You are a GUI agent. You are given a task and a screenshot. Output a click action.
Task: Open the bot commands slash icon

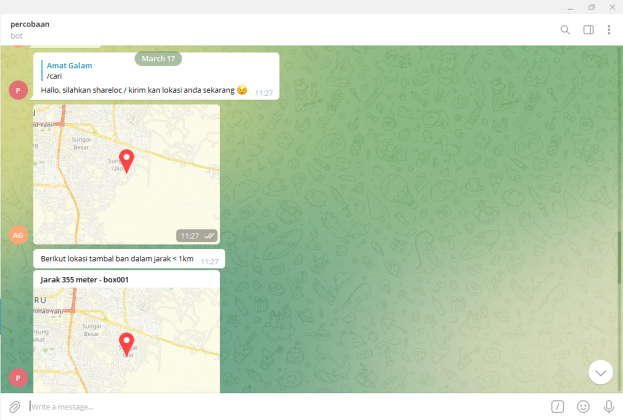pos(557,406)
